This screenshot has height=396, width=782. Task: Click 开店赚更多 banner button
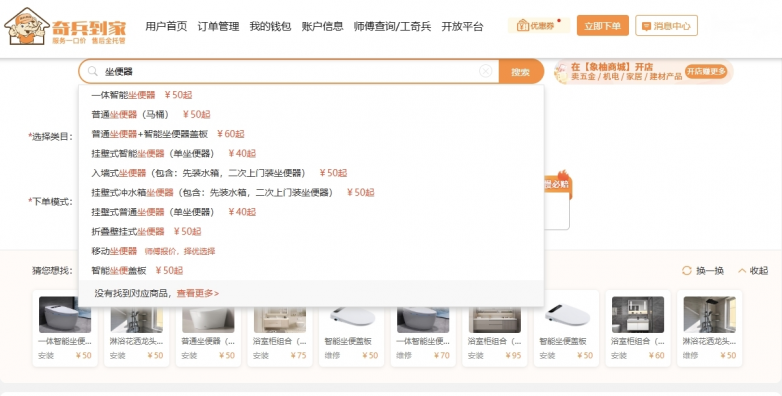[706, 71]
